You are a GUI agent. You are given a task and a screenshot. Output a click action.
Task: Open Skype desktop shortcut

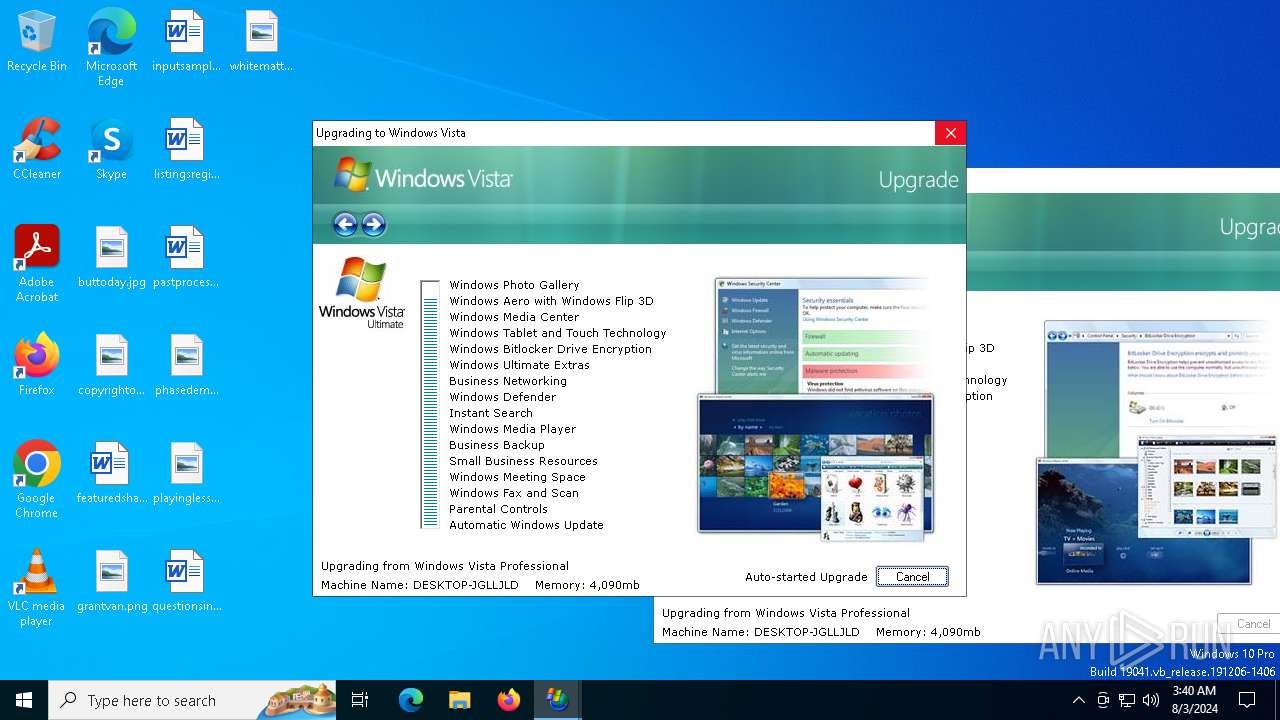(111, 150)
